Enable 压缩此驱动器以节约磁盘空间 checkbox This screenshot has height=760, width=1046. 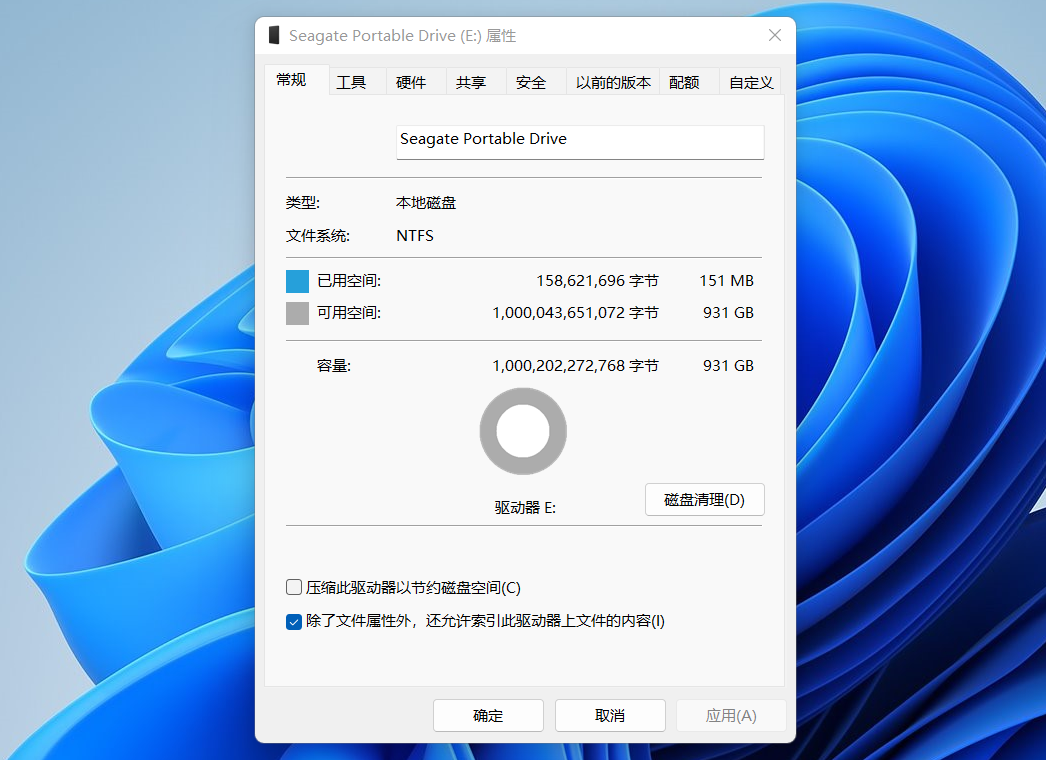(x=294, y=587)
